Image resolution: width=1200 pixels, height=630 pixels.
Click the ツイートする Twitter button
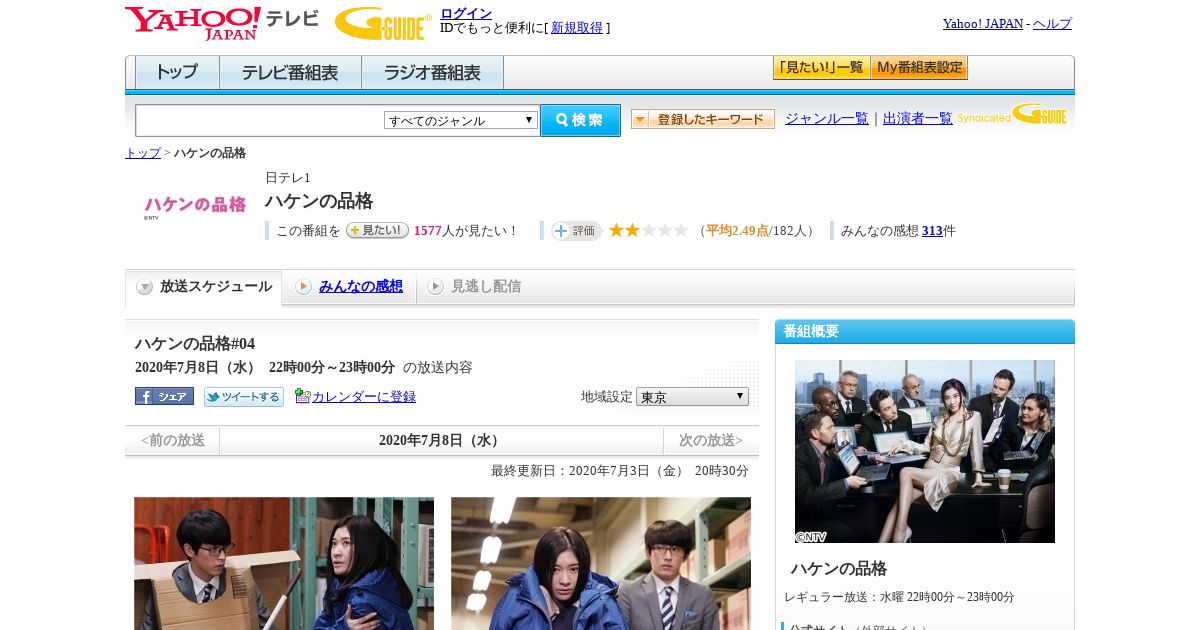244,397
